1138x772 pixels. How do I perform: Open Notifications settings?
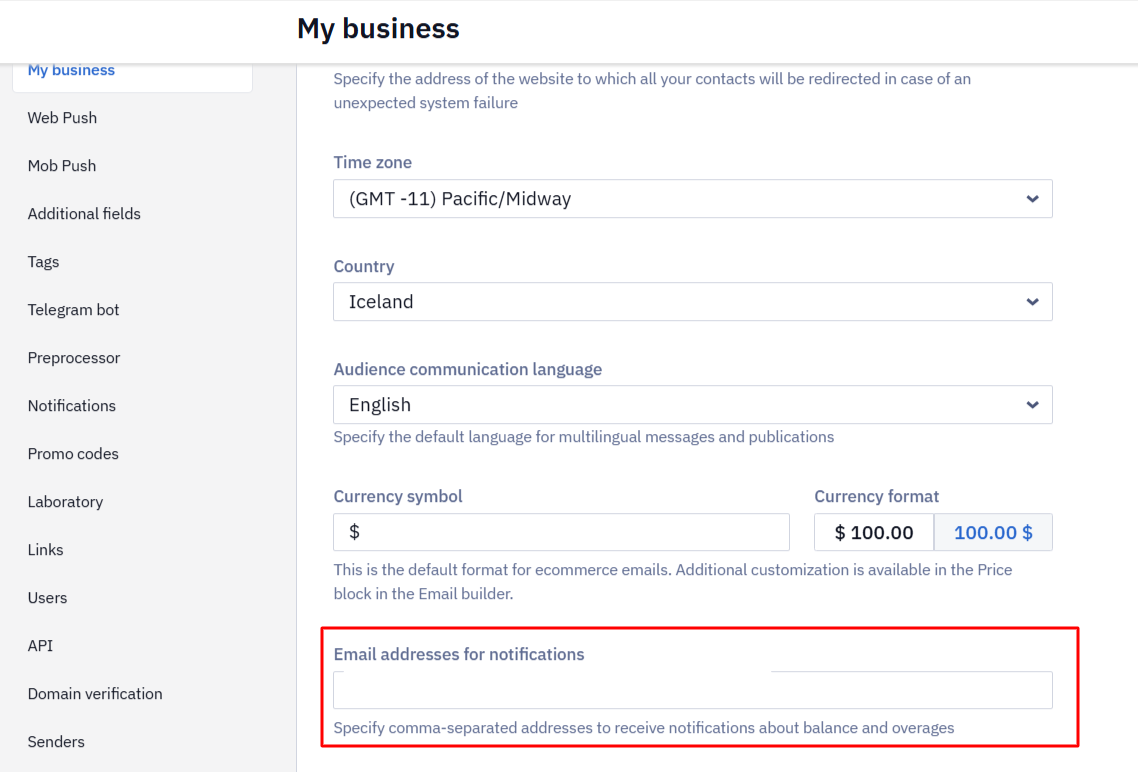(72, 406)
